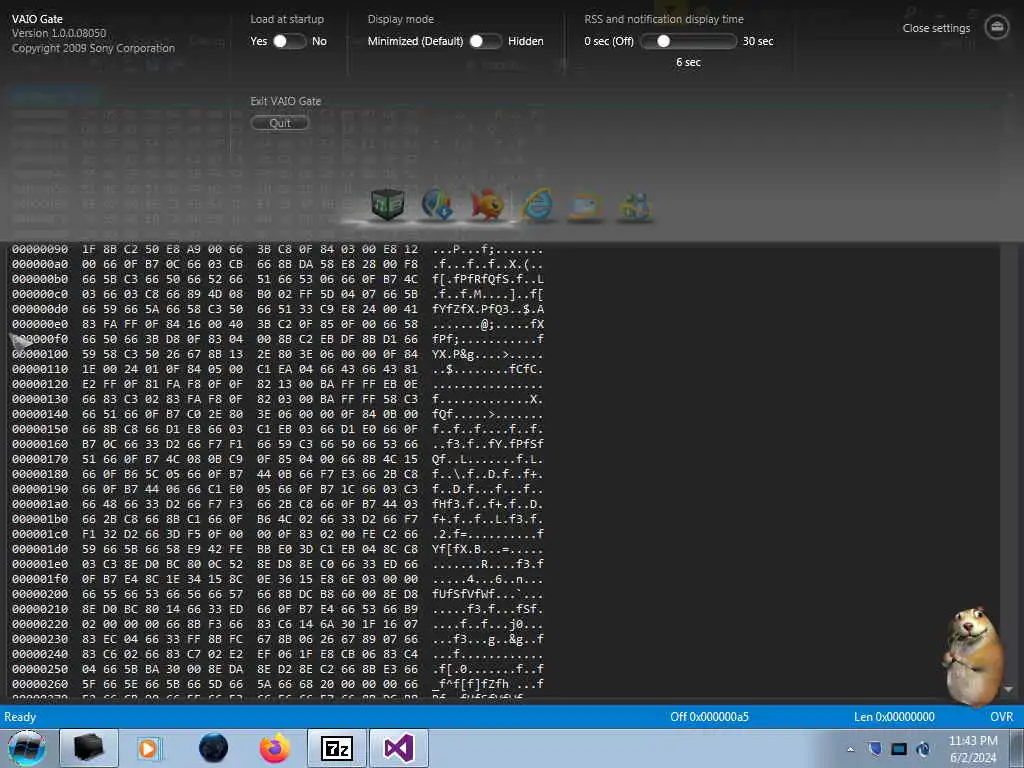Select the offset row 00000200
Image resolution: width=1024 pixels, height=768 pixels.
(40, 594)
